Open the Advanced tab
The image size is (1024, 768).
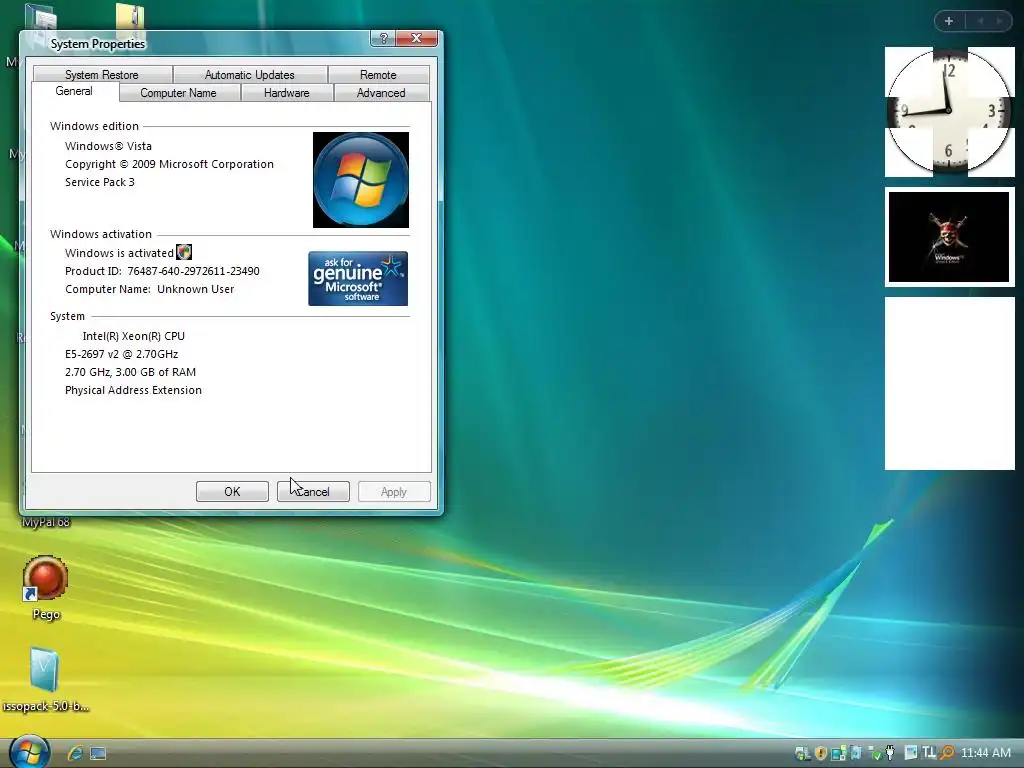coord(381,93)
